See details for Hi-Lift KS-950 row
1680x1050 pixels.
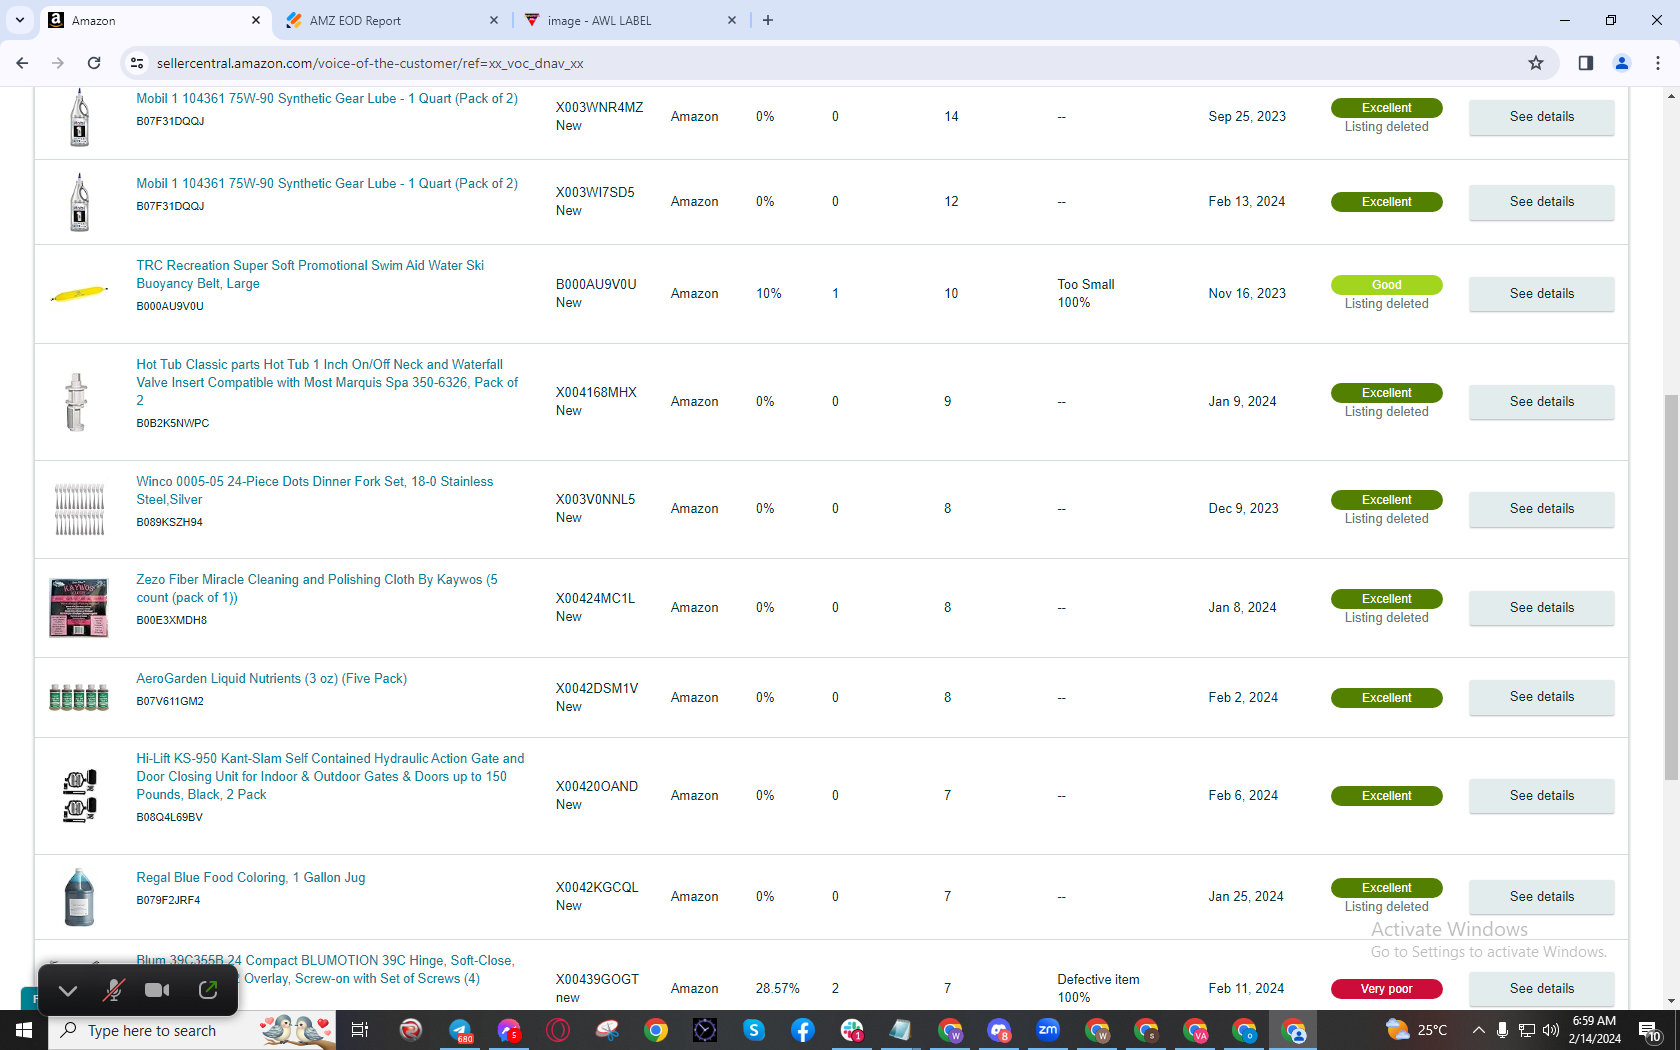pyautogui.click(x=1541, y=795)
